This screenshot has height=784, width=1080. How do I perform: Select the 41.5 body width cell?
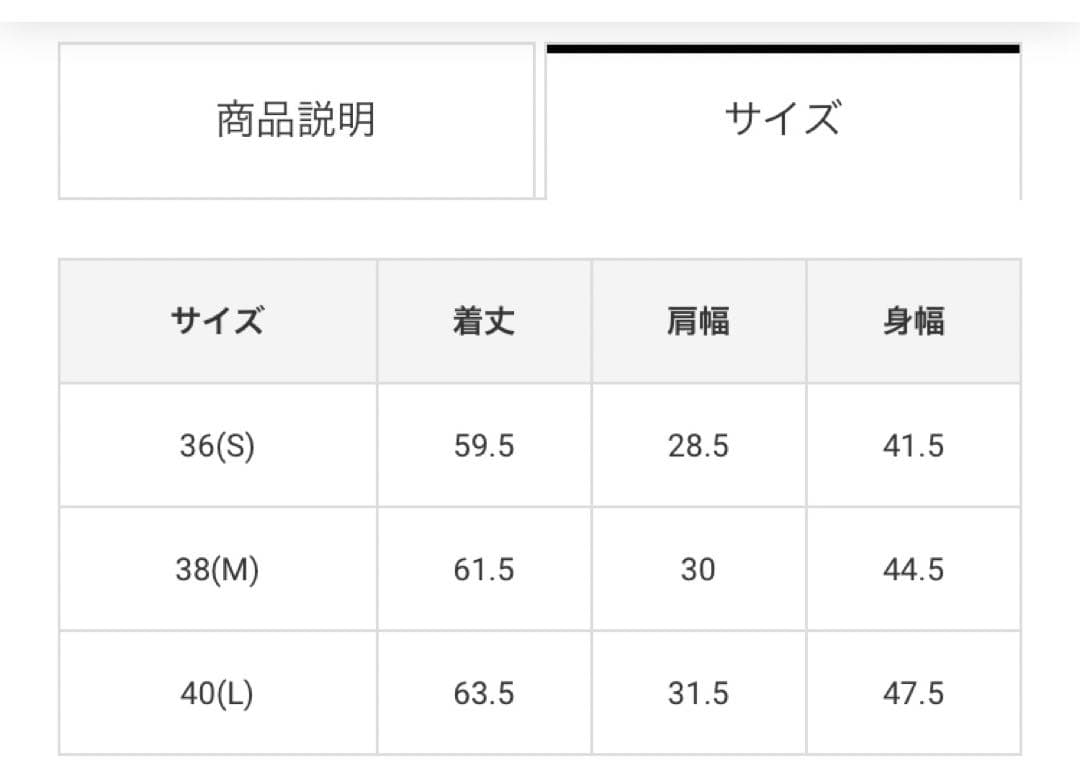pyautogui.click(x=913, y=445)
